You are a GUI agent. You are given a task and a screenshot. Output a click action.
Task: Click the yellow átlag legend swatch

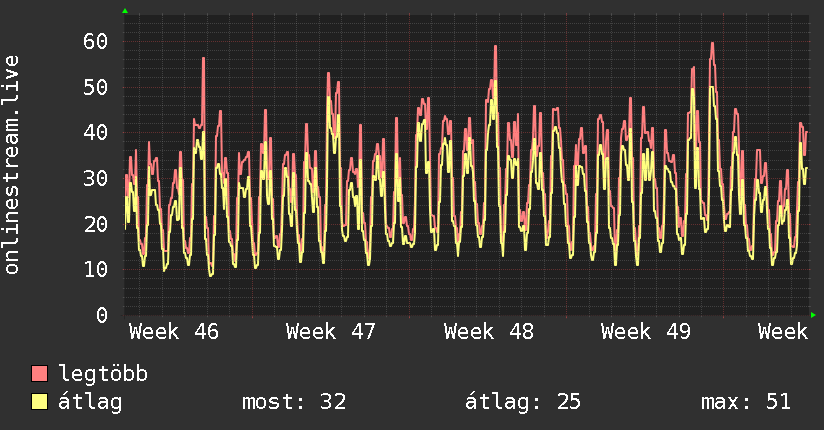[39, 402]
